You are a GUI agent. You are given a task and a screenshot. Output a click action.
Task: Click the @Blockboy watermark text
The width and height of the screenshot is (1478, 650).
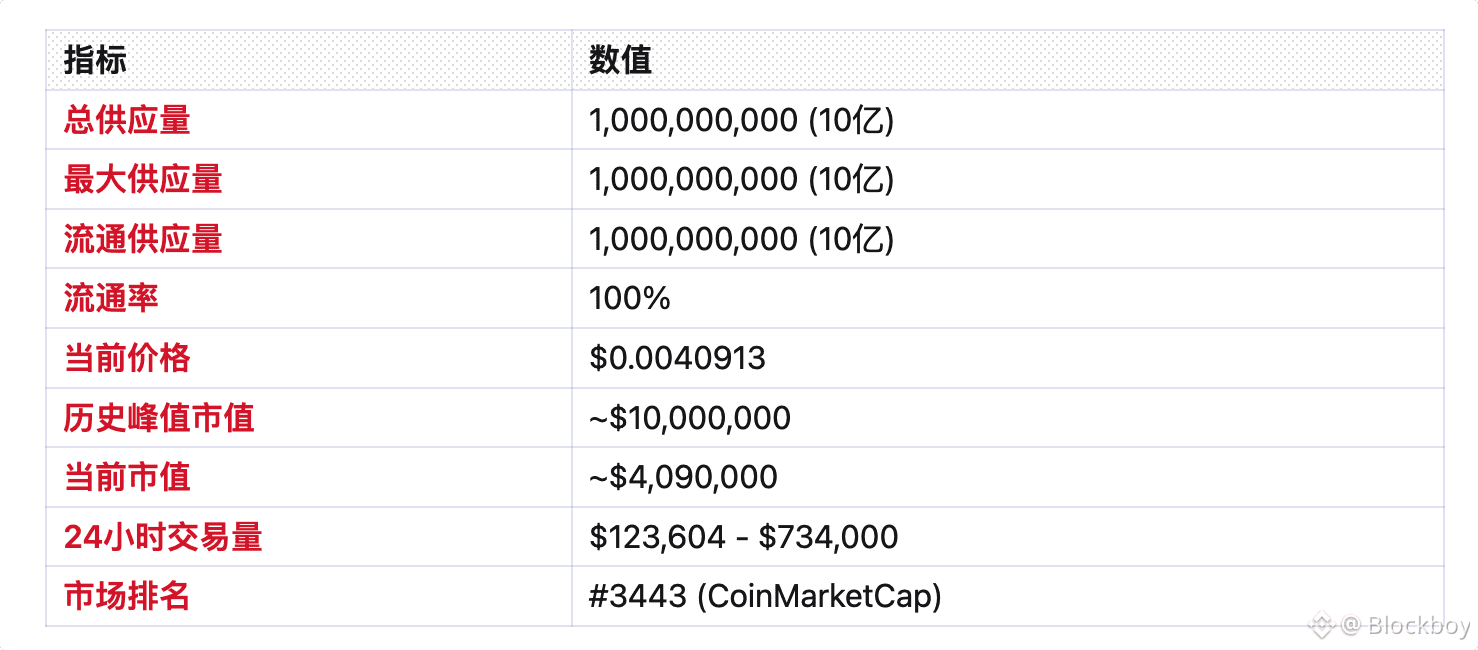tap(1406, 626)
